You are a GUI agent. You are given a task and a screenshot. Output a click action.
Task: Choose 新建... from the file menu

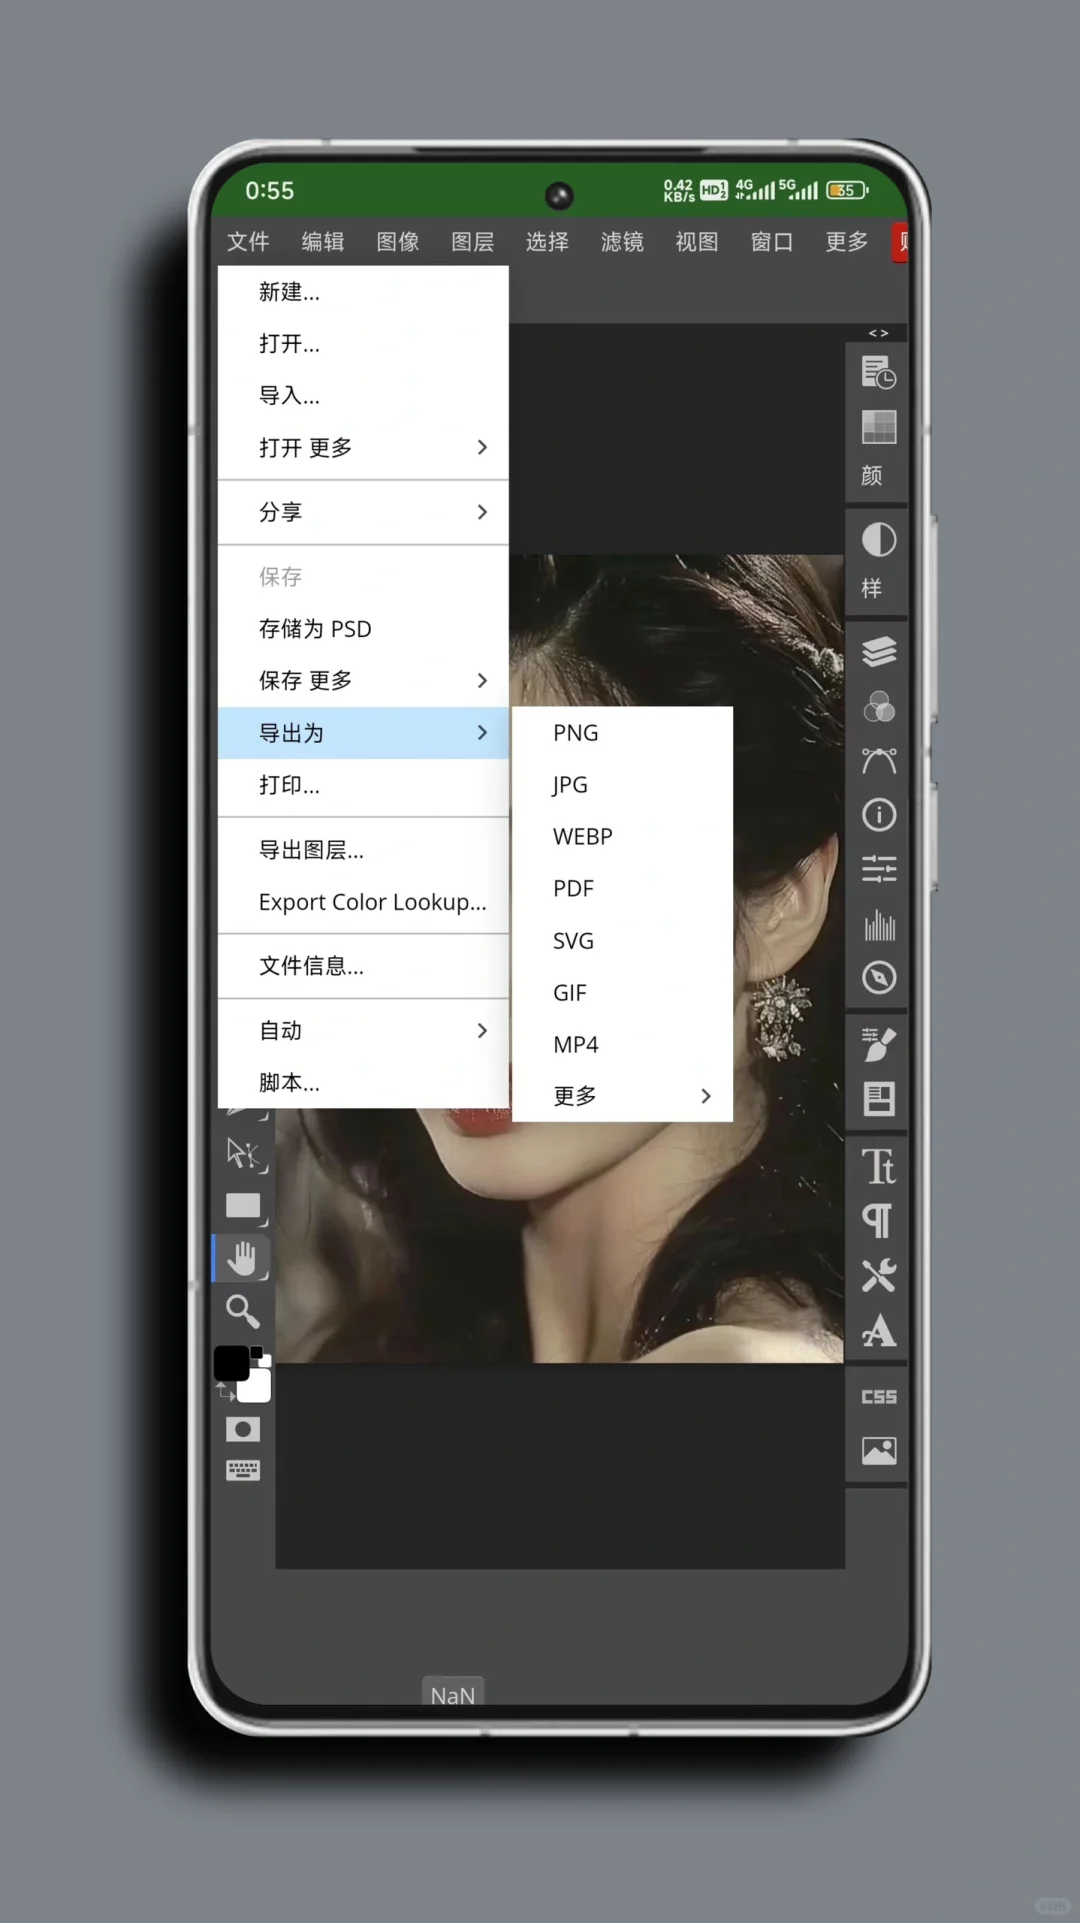pos(363,292)
